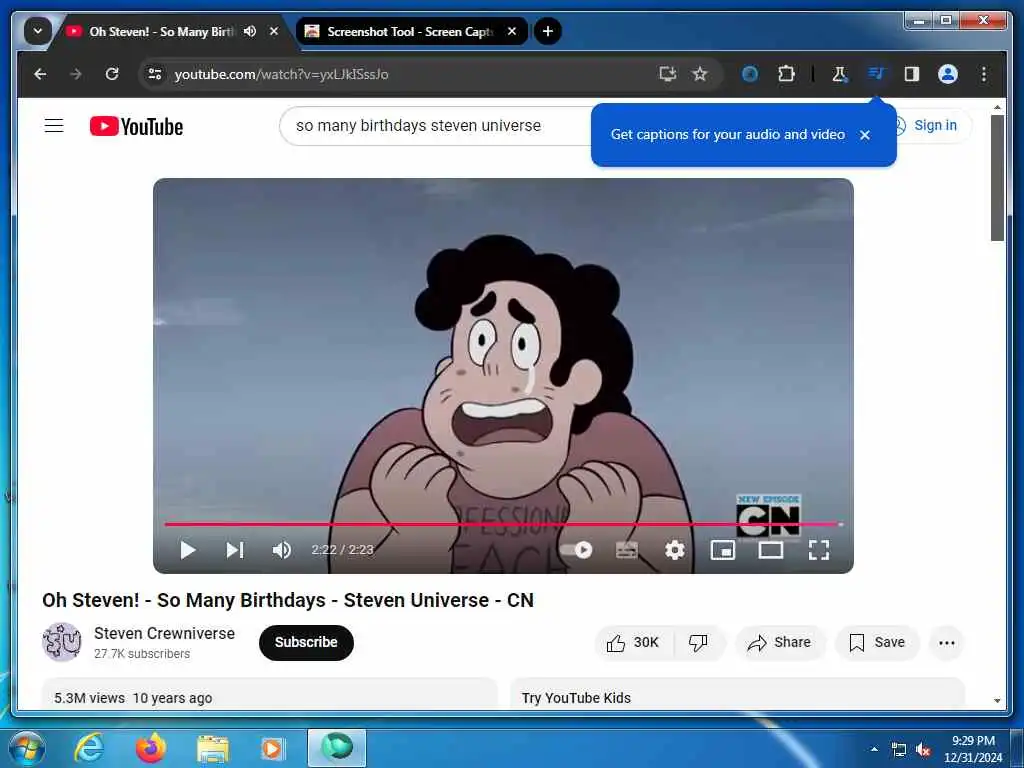Like the video (30K)
This screenshot has height=768, width=1024.
633,643
